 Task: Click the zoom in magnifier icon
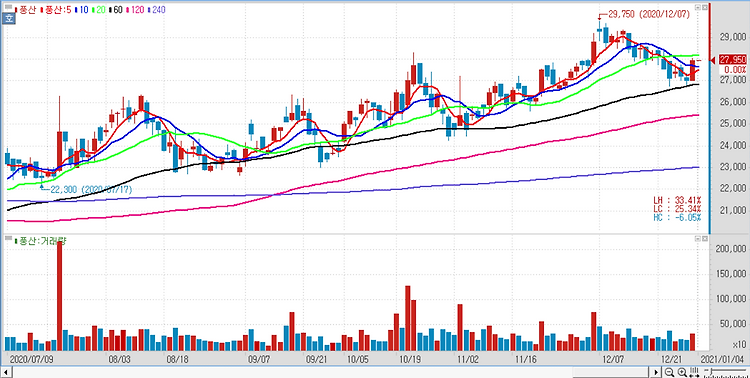point(682,372)
